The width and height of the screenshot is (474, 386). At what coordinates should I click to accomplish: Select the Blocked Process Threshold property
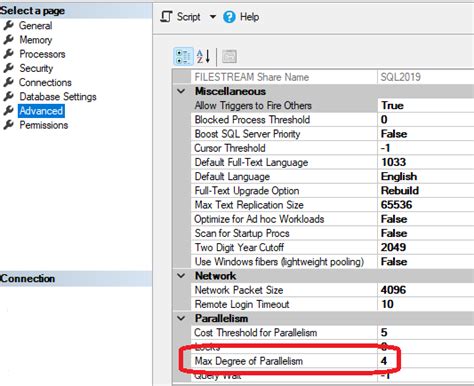[x=252, y=120]
